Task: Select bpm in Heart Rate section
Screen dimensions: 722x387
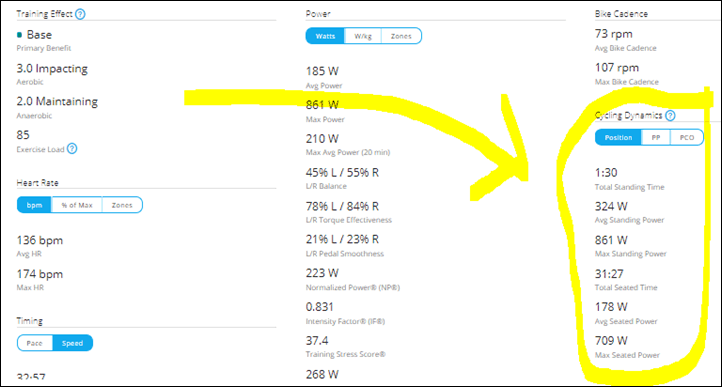Action: 35,205
